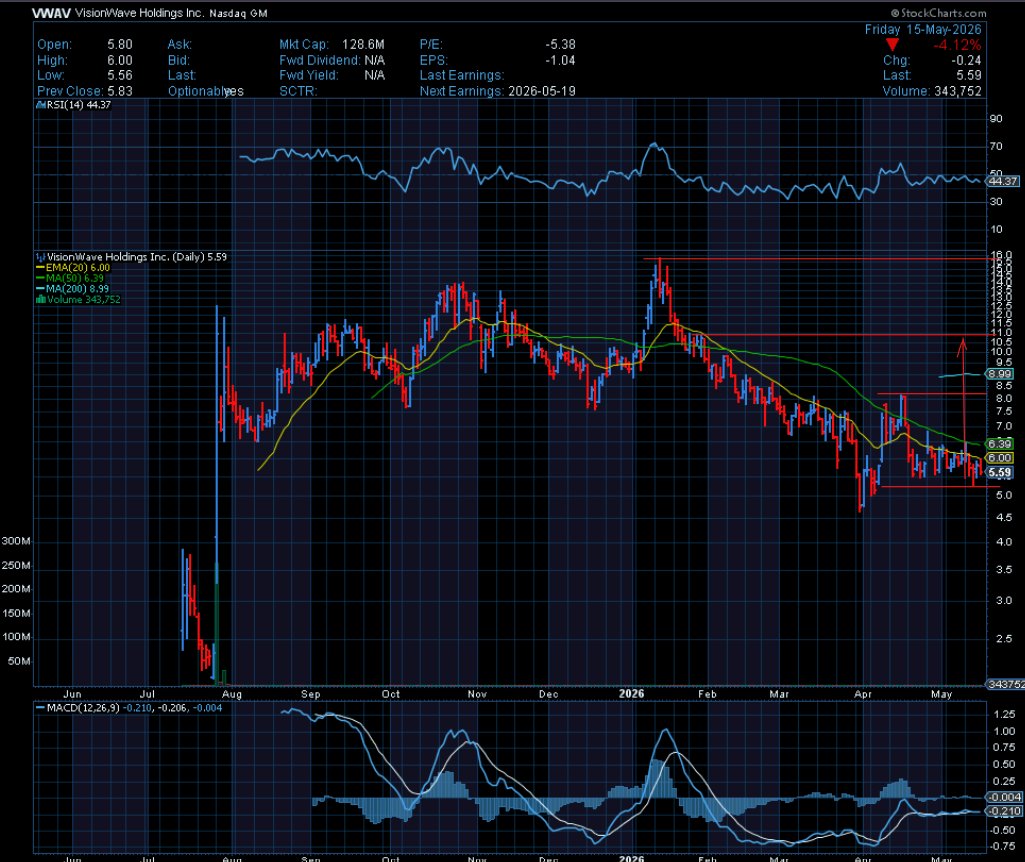This screenshot has width=1025, height=862.
Task: Click the RSI 44.37 value tag on axis
Action: (1003, 181)
